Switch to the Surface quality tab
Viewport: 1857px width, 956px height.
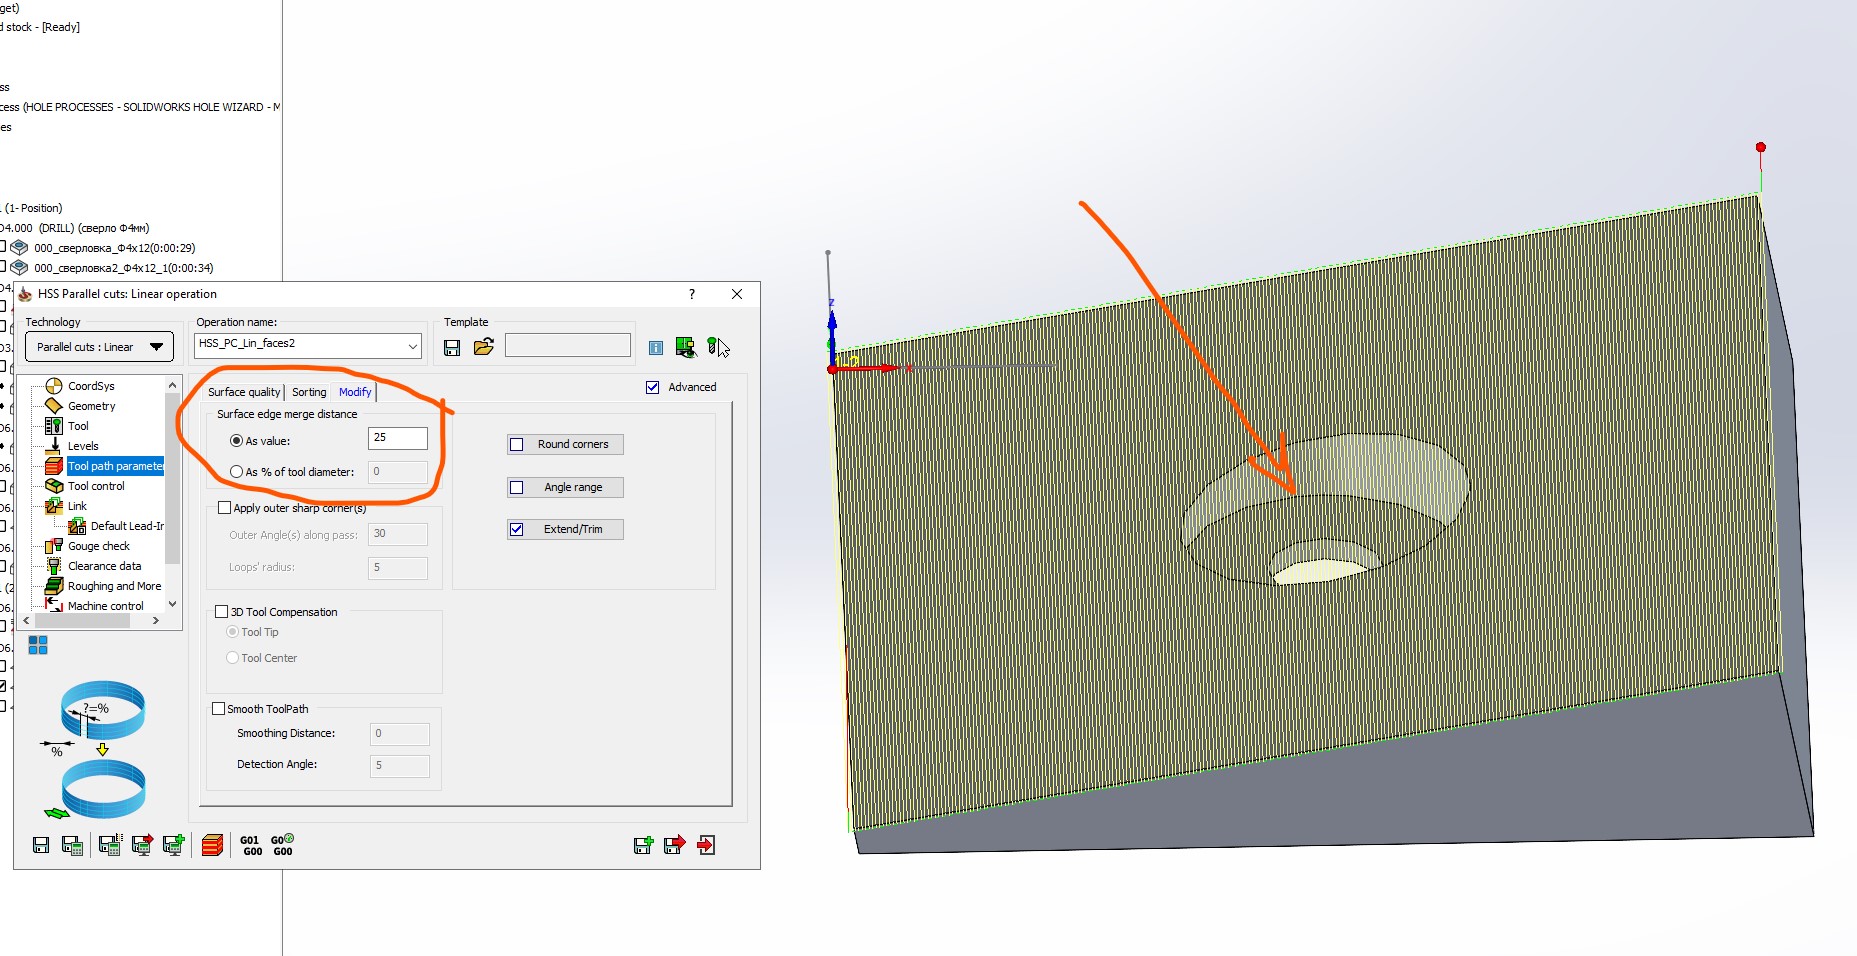[244, 392]
